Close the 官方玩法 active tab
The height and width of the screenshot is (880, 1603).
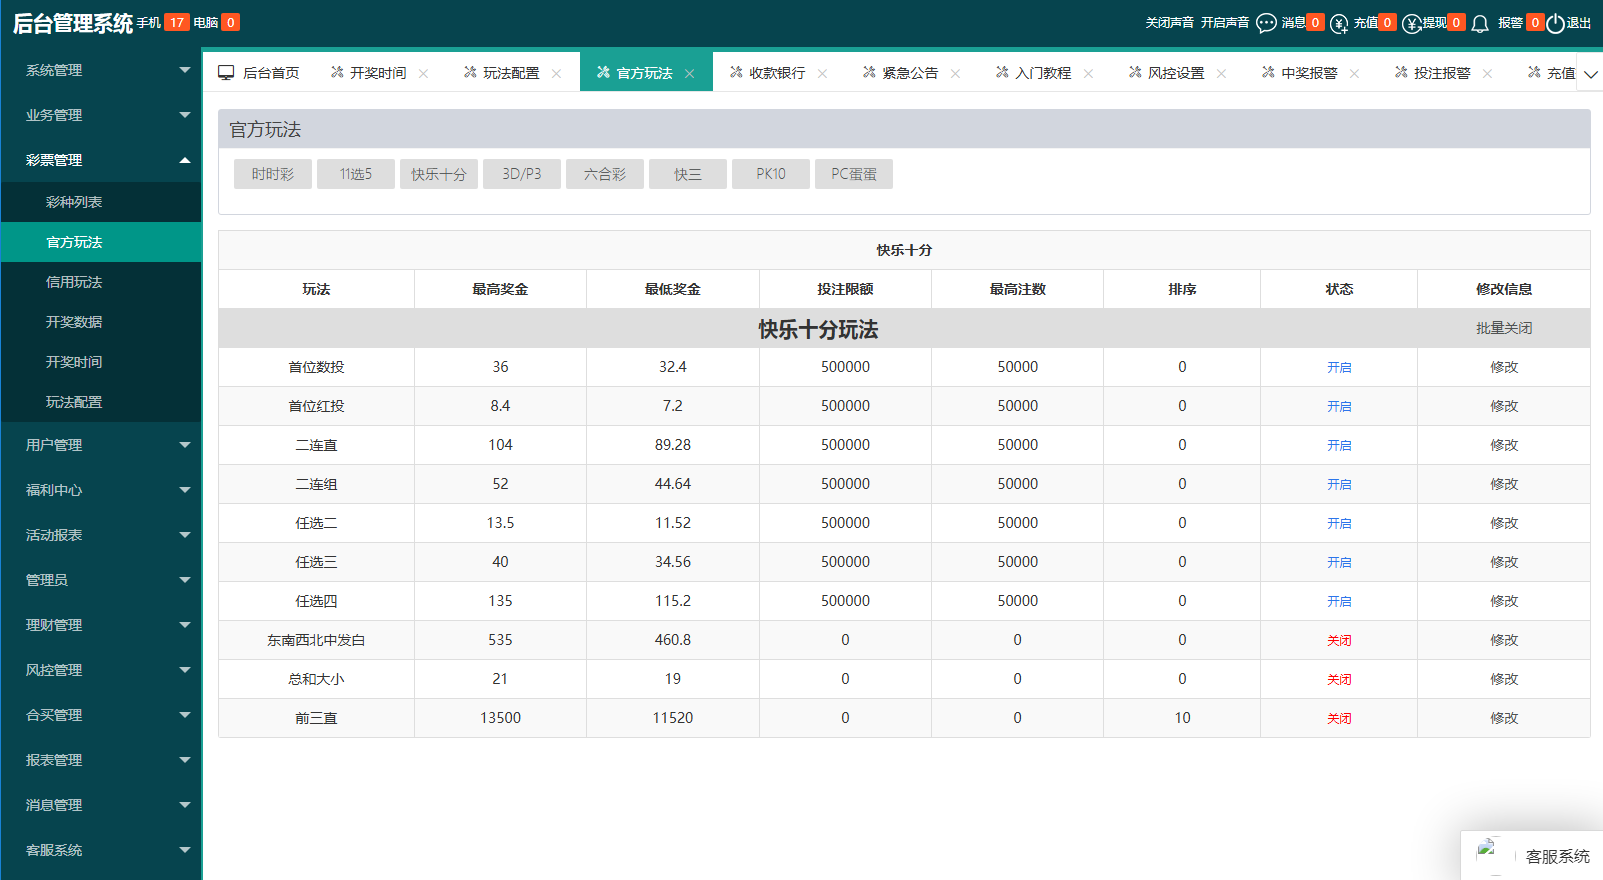tap(690, 73)
